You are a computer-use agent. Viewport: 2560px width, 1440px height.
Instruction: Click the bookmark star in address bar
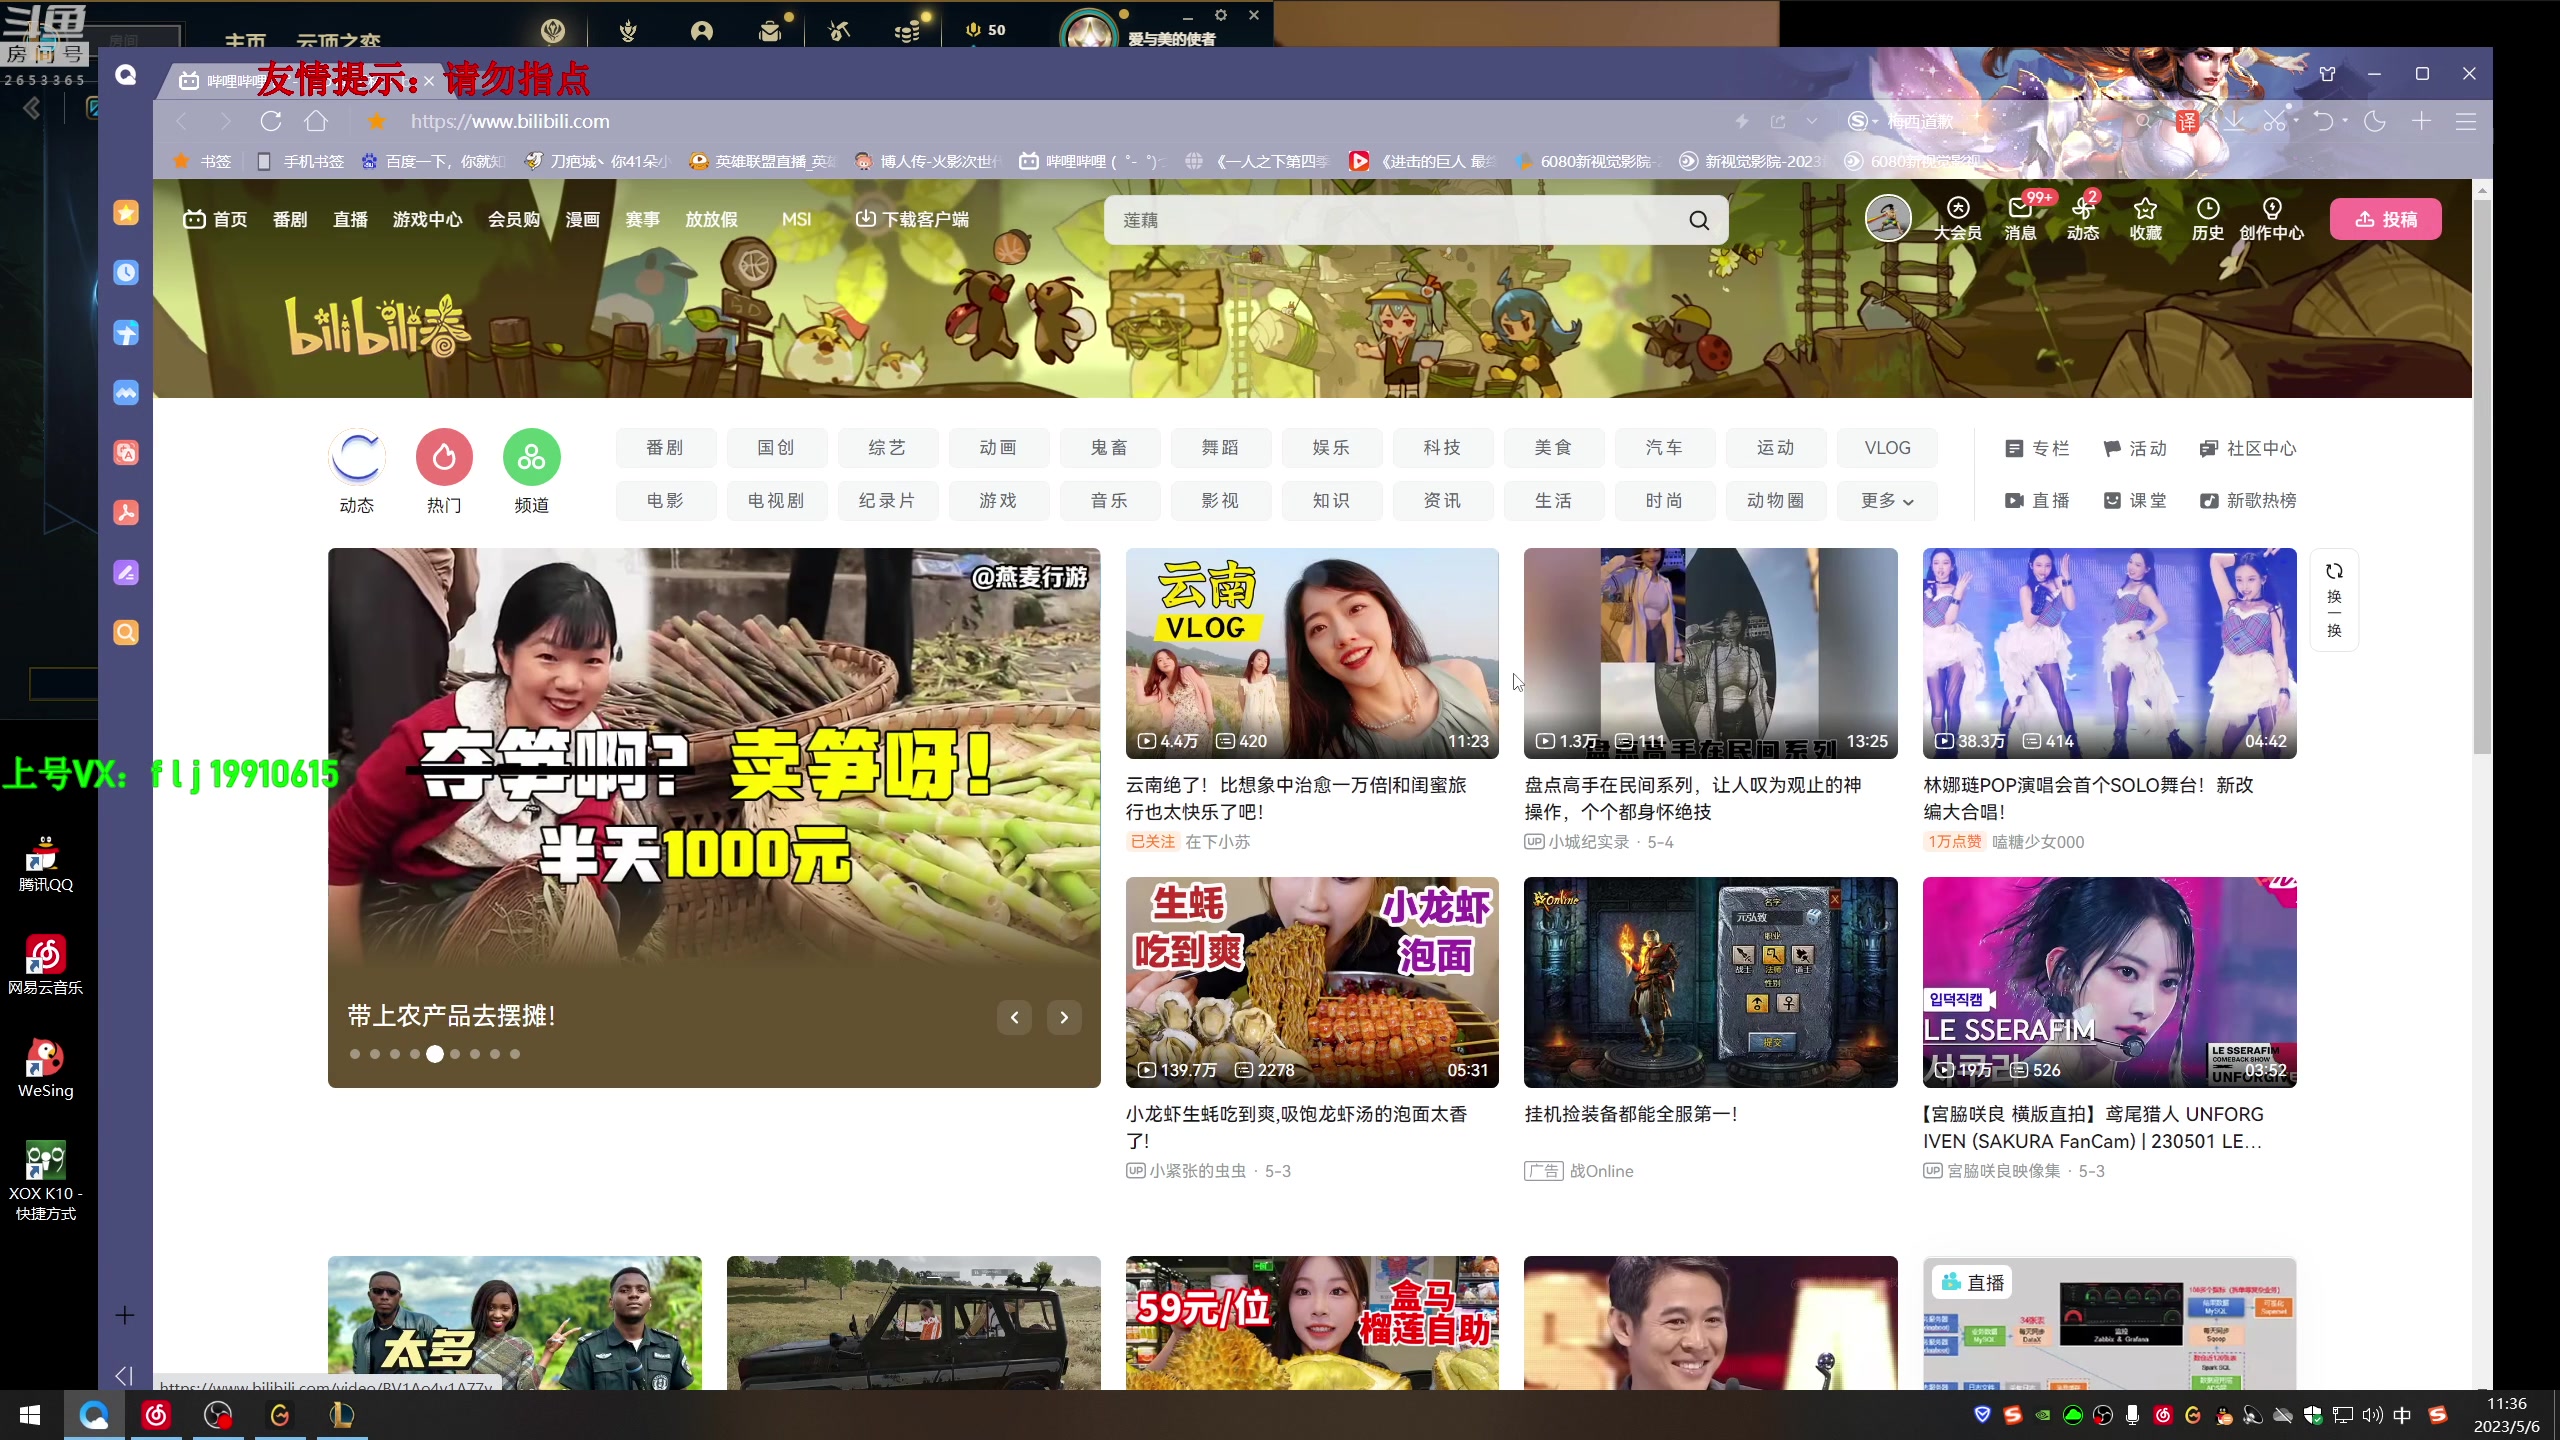tap(376, 121)
